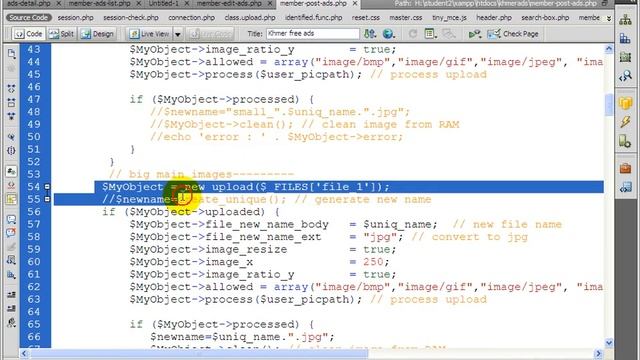This screenshot has height=360, width=640.
Task: Click the Remove Comment icon
Action: [11, 233]
